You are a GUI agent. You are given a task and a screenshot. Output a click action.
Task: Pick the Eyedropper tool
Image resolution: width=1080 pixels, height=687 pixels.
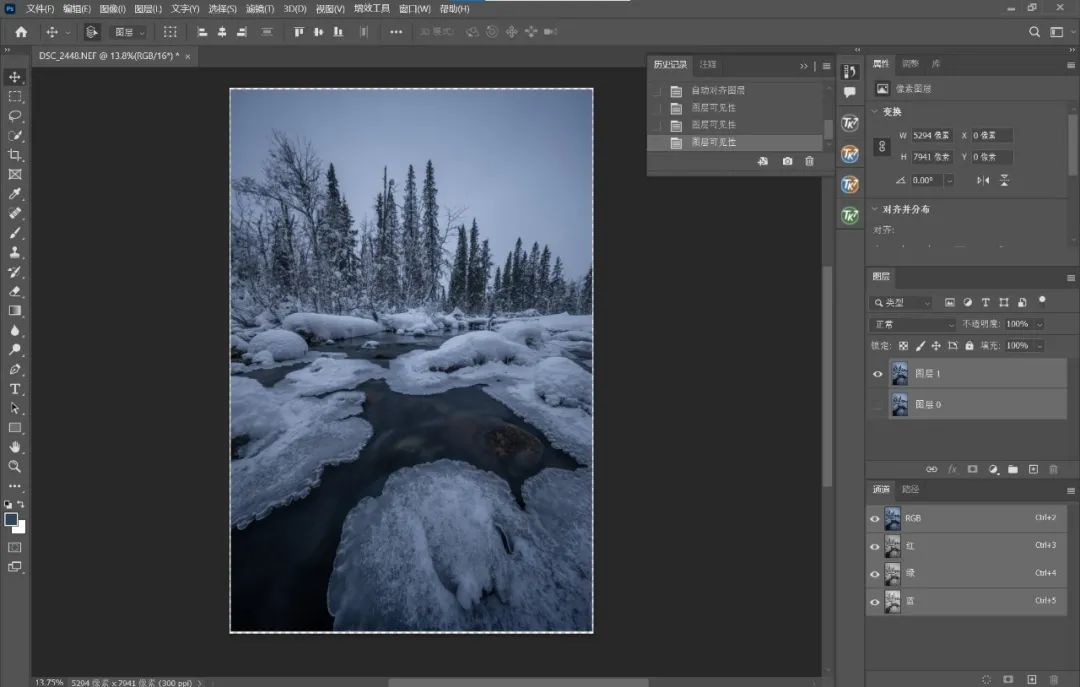coord(15,194)
